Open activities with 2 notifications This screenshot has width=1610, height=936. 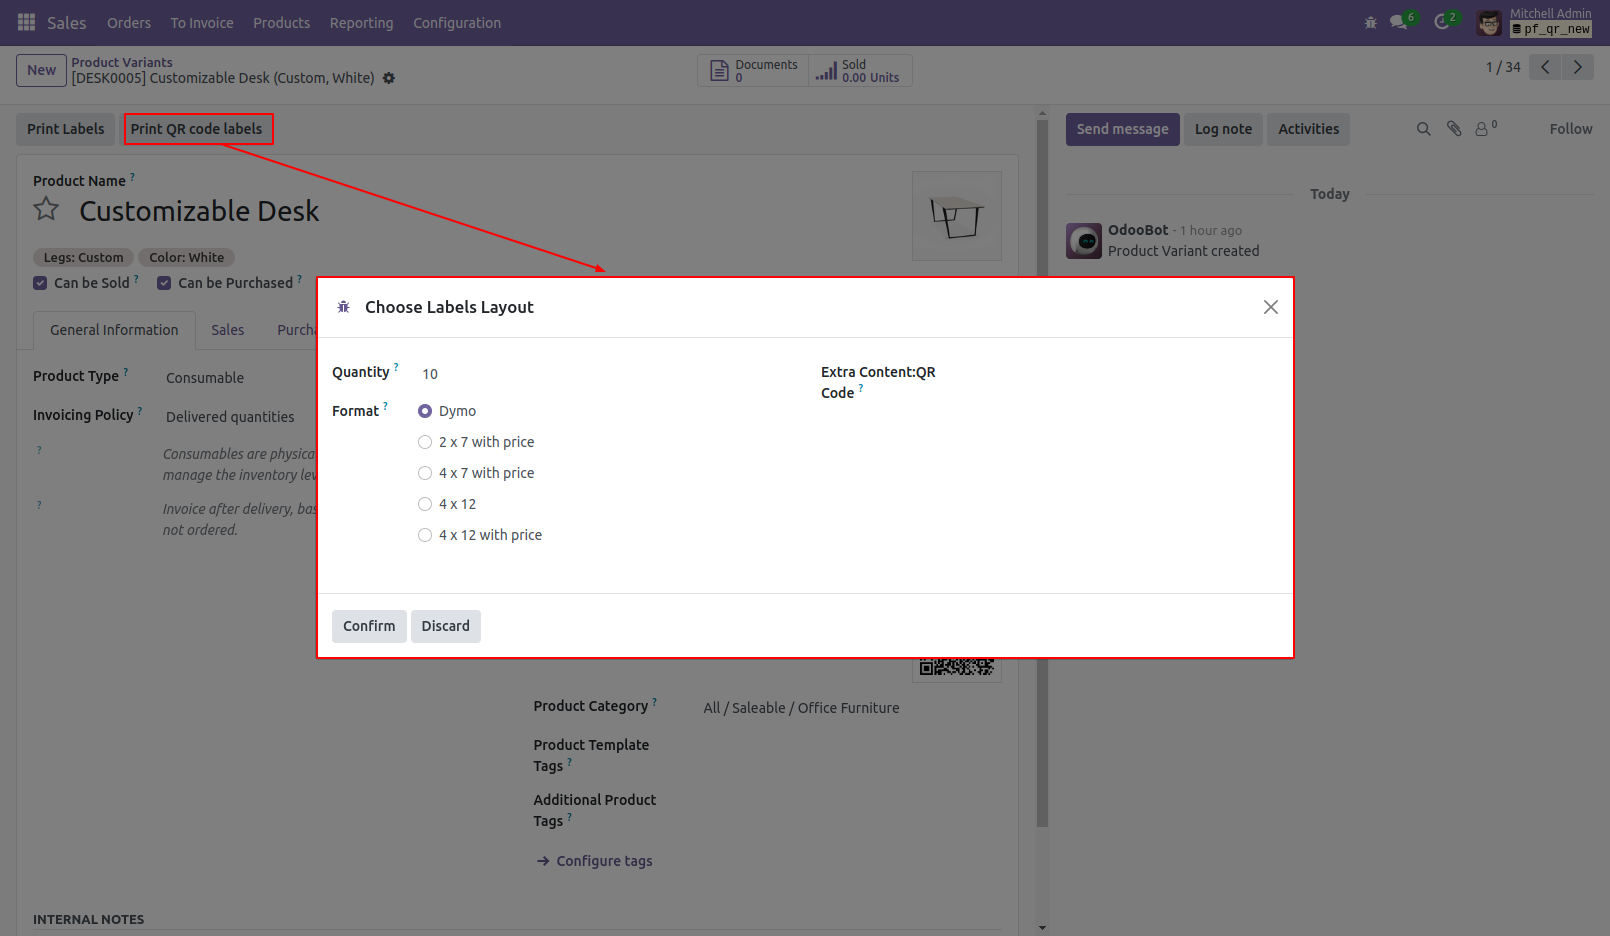pos(1440,22)
